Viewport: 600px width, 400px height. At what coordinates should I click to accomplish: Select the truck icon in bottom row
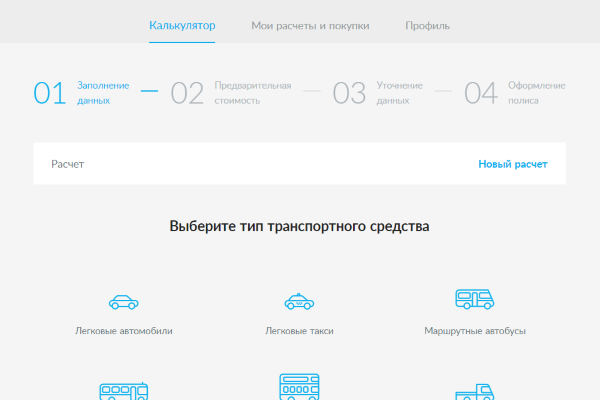[475, 392]
